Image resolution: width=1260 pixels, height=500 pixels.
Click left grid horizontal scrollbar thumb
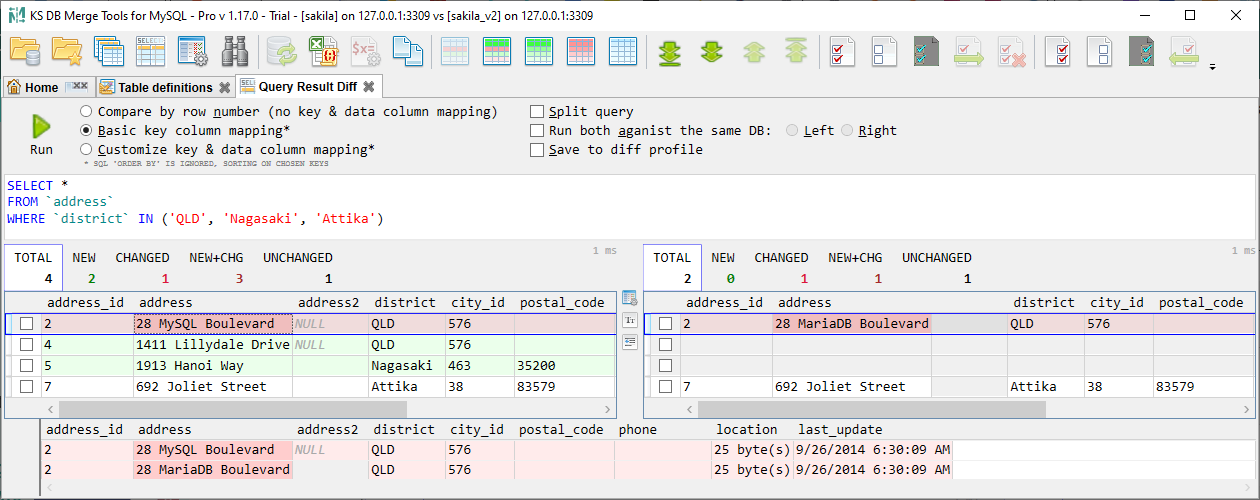click(233, 409)
